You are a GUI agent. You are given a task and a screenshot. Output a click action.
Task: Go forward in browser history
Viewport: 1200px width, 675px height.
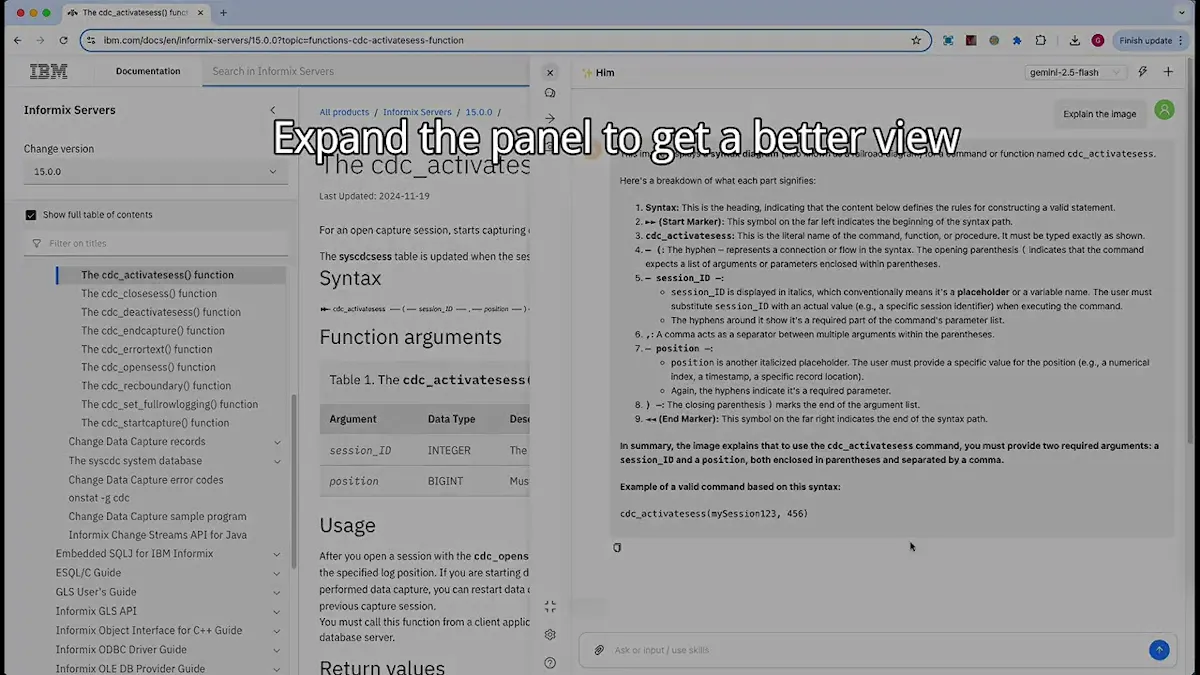coord(40,40)
